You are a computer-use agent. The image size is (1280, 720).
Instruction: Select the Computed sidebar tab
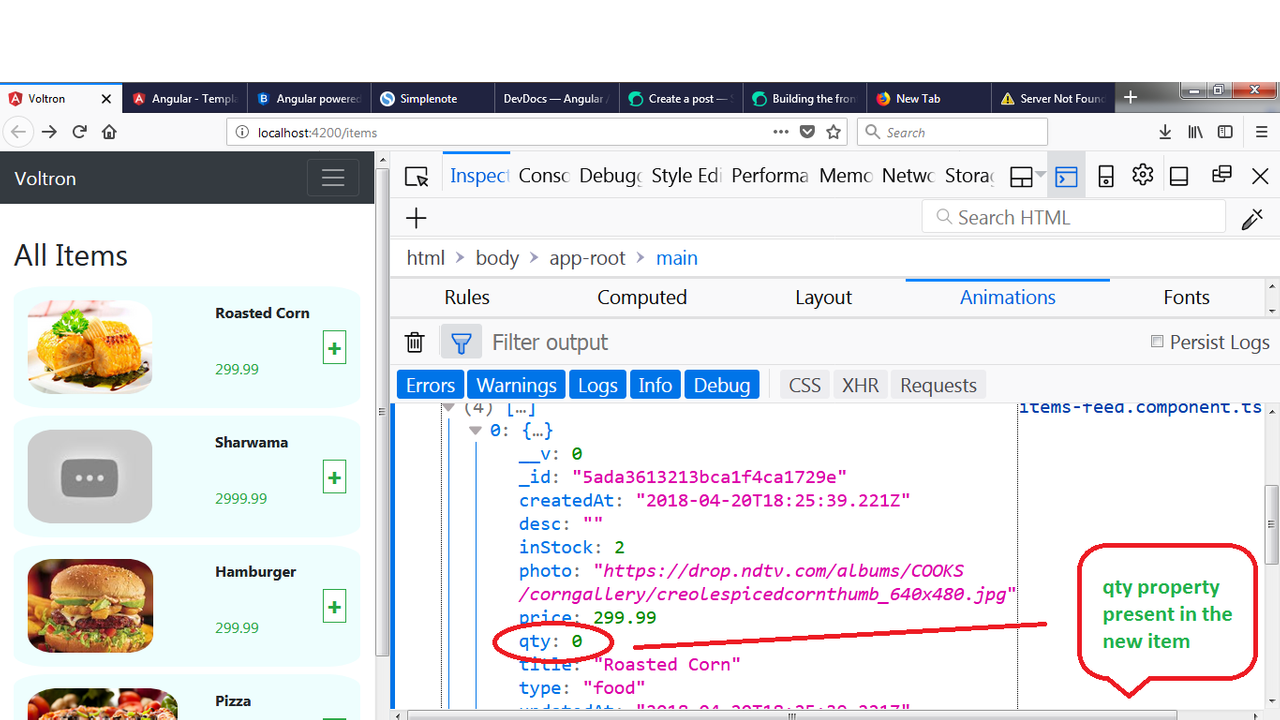point(642,297)
